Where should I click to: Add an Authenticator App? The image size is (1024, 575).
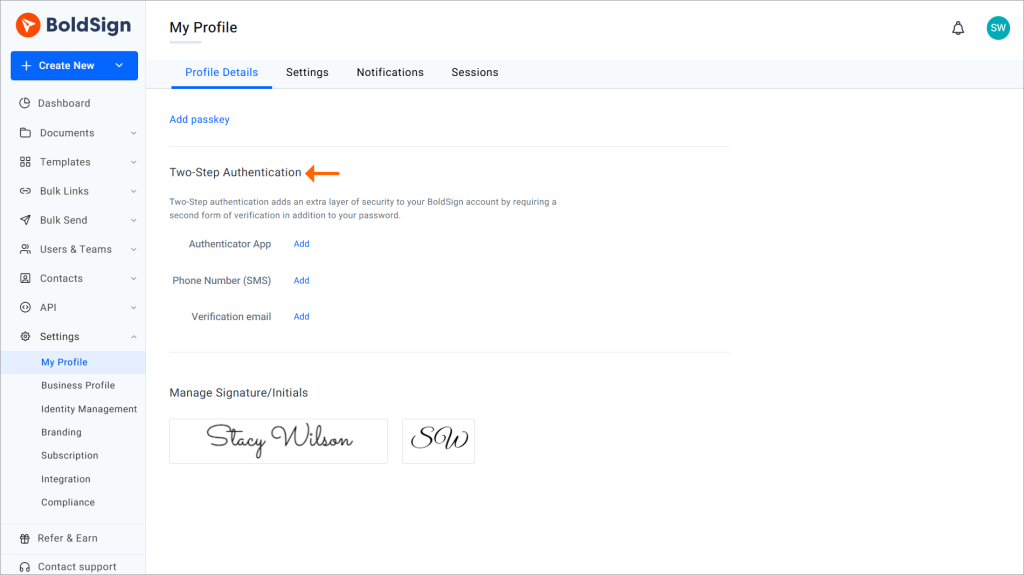301,244
